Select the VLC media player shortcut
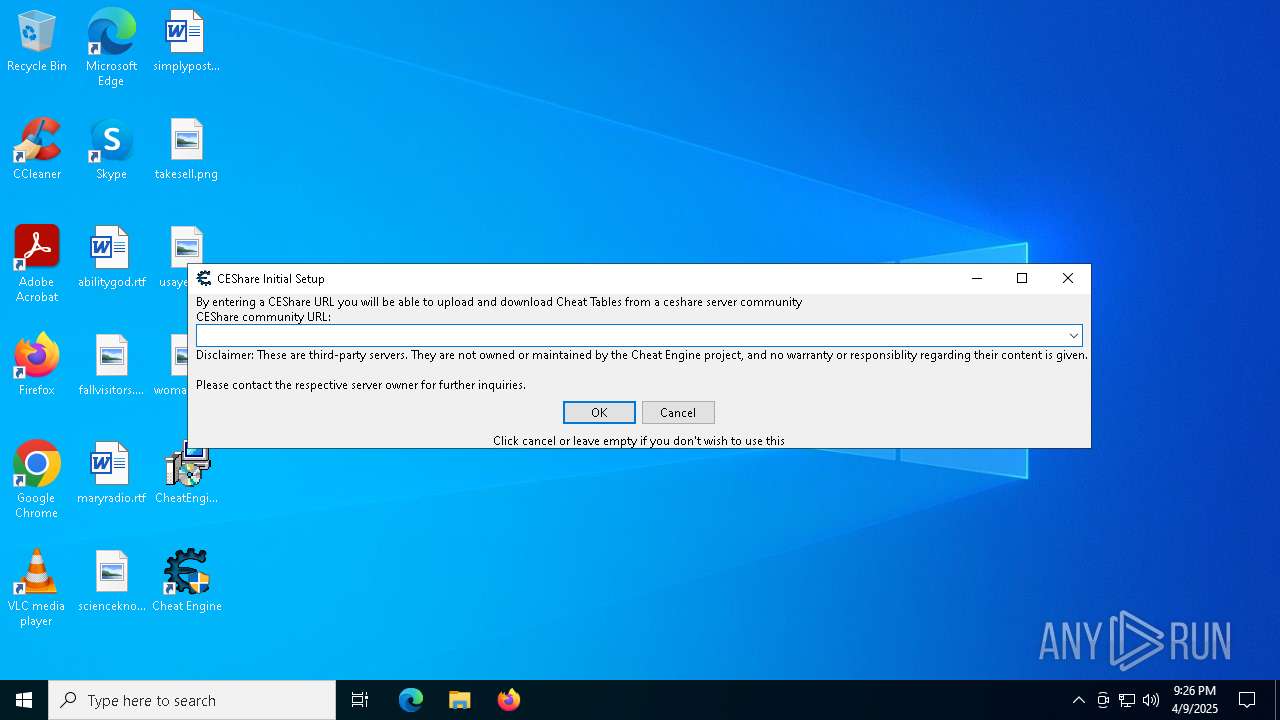This screenshot has height=720, width=1280. point(37,588)
